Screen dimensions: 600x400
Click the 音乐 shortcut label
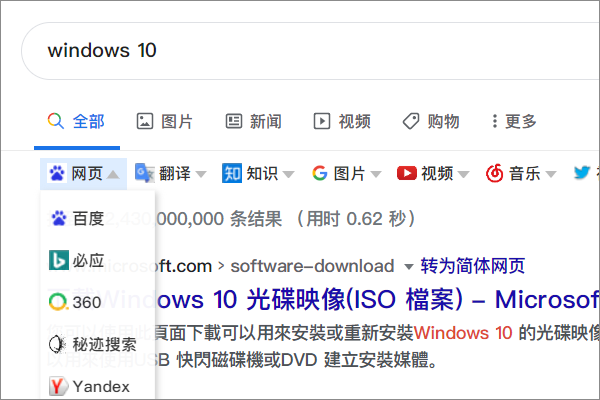click(525, 173)
